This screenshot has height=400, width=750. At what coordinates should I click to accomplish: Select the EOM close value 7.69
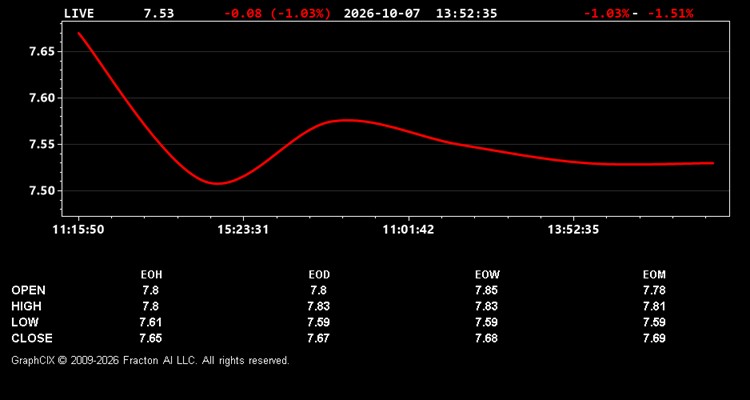pyautogui.click(x=654, y=338)
